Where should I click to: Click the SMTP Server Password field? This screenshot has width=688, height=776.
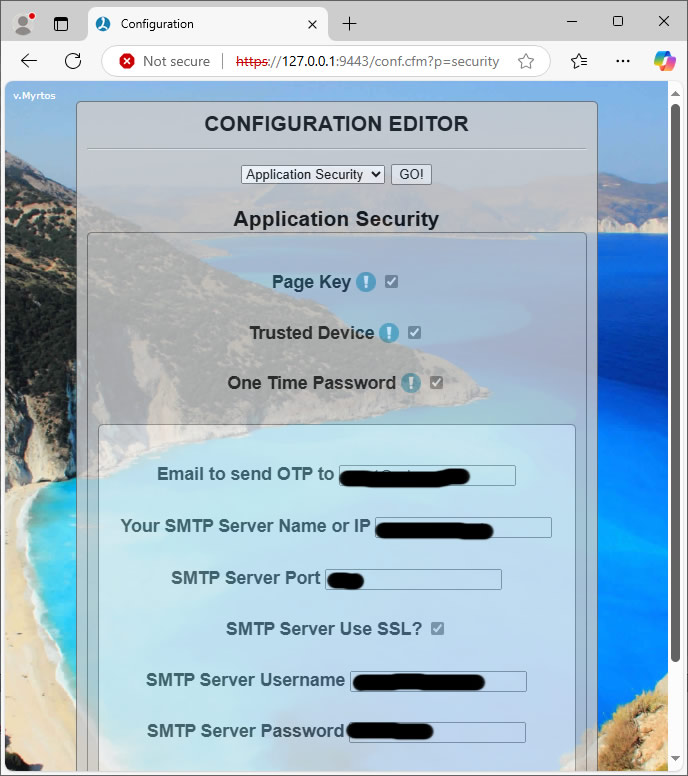click(x=438, y=732)
